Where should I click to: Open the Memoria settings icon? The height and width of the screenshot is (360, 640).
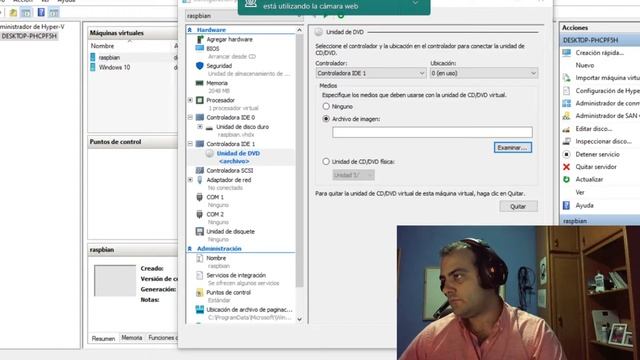point(200,83)
